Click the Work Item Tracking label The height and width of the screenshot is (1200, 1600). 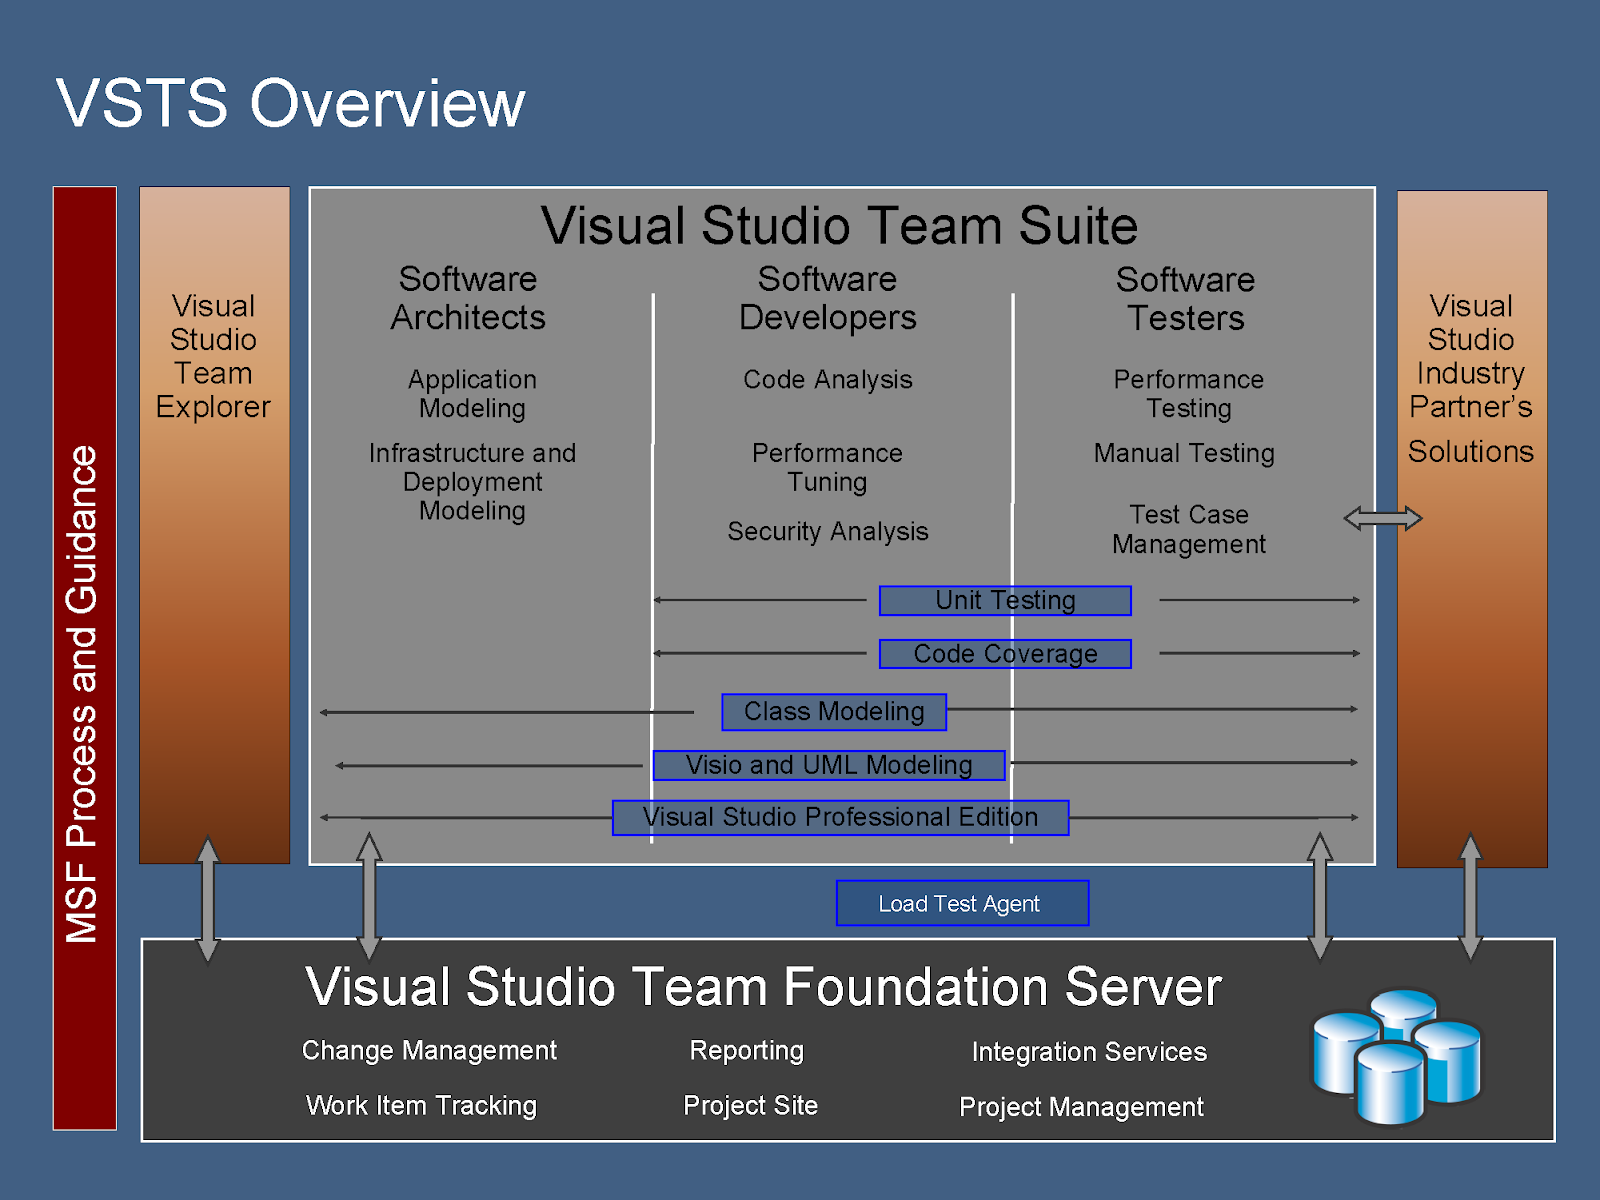point(421,1105)
